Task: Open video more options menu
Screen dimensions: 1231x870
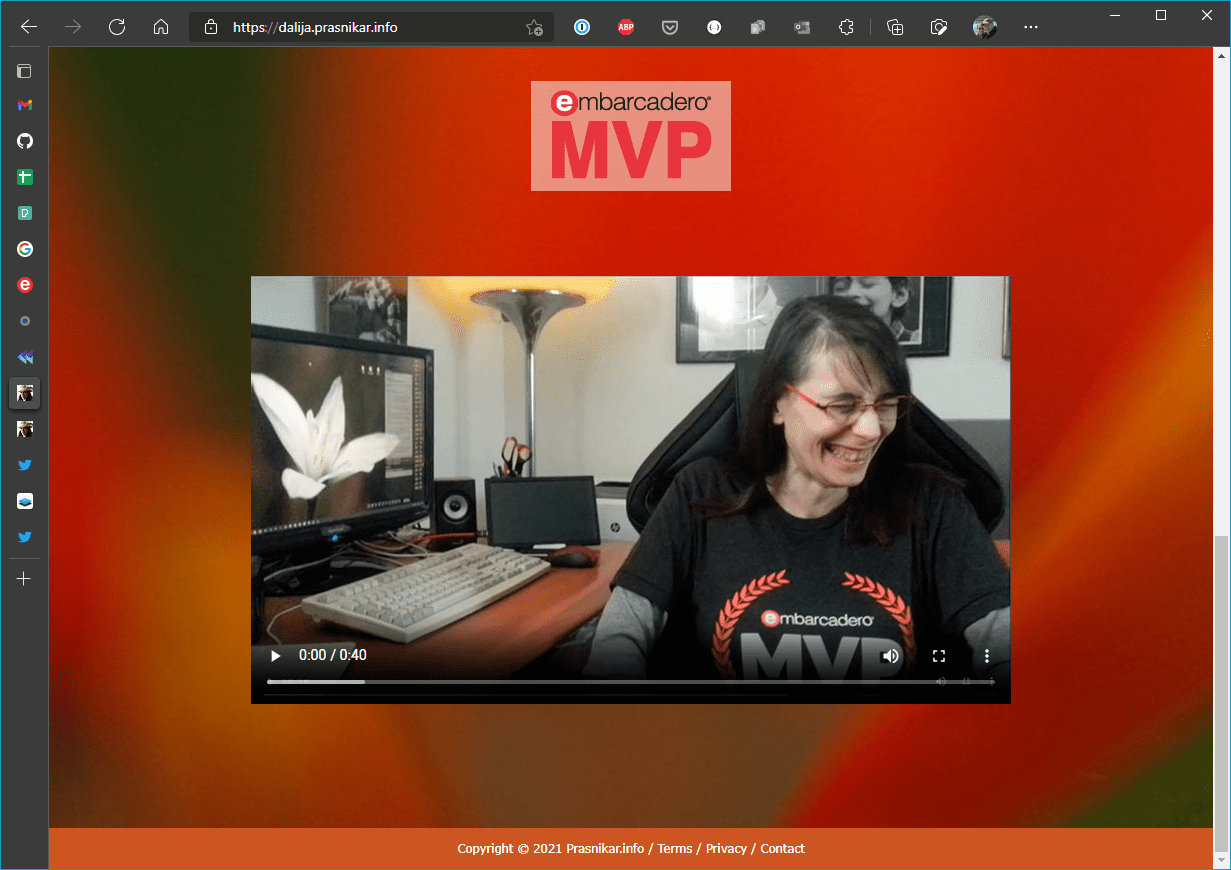Action: click(987, 656)
